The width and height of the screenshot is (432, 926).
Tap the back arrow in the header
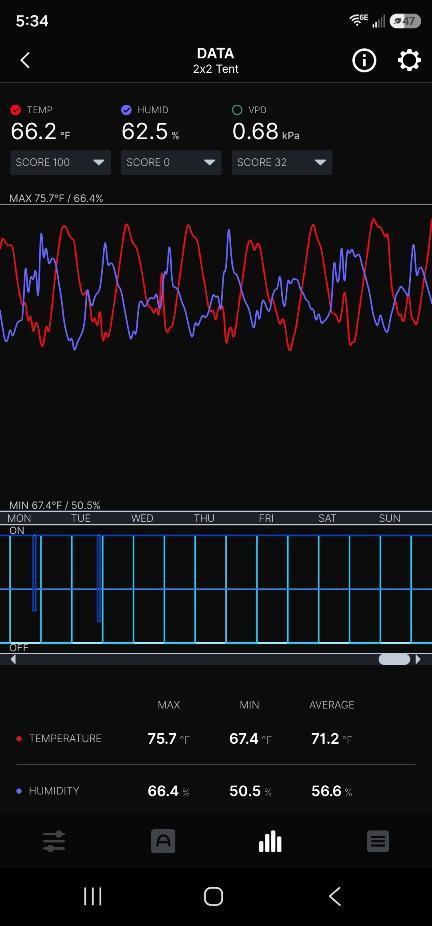(25, 60)
